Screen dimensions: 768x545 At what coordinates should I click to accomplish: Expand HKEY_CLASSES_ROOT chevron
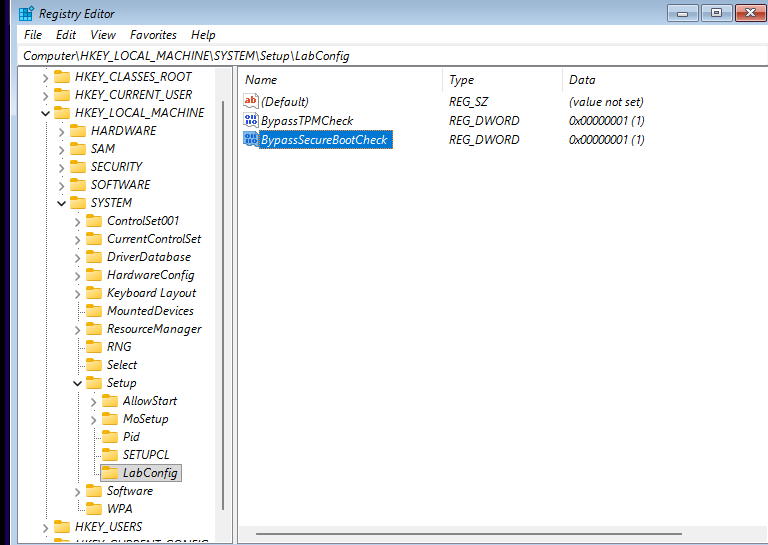click(45, 78)
